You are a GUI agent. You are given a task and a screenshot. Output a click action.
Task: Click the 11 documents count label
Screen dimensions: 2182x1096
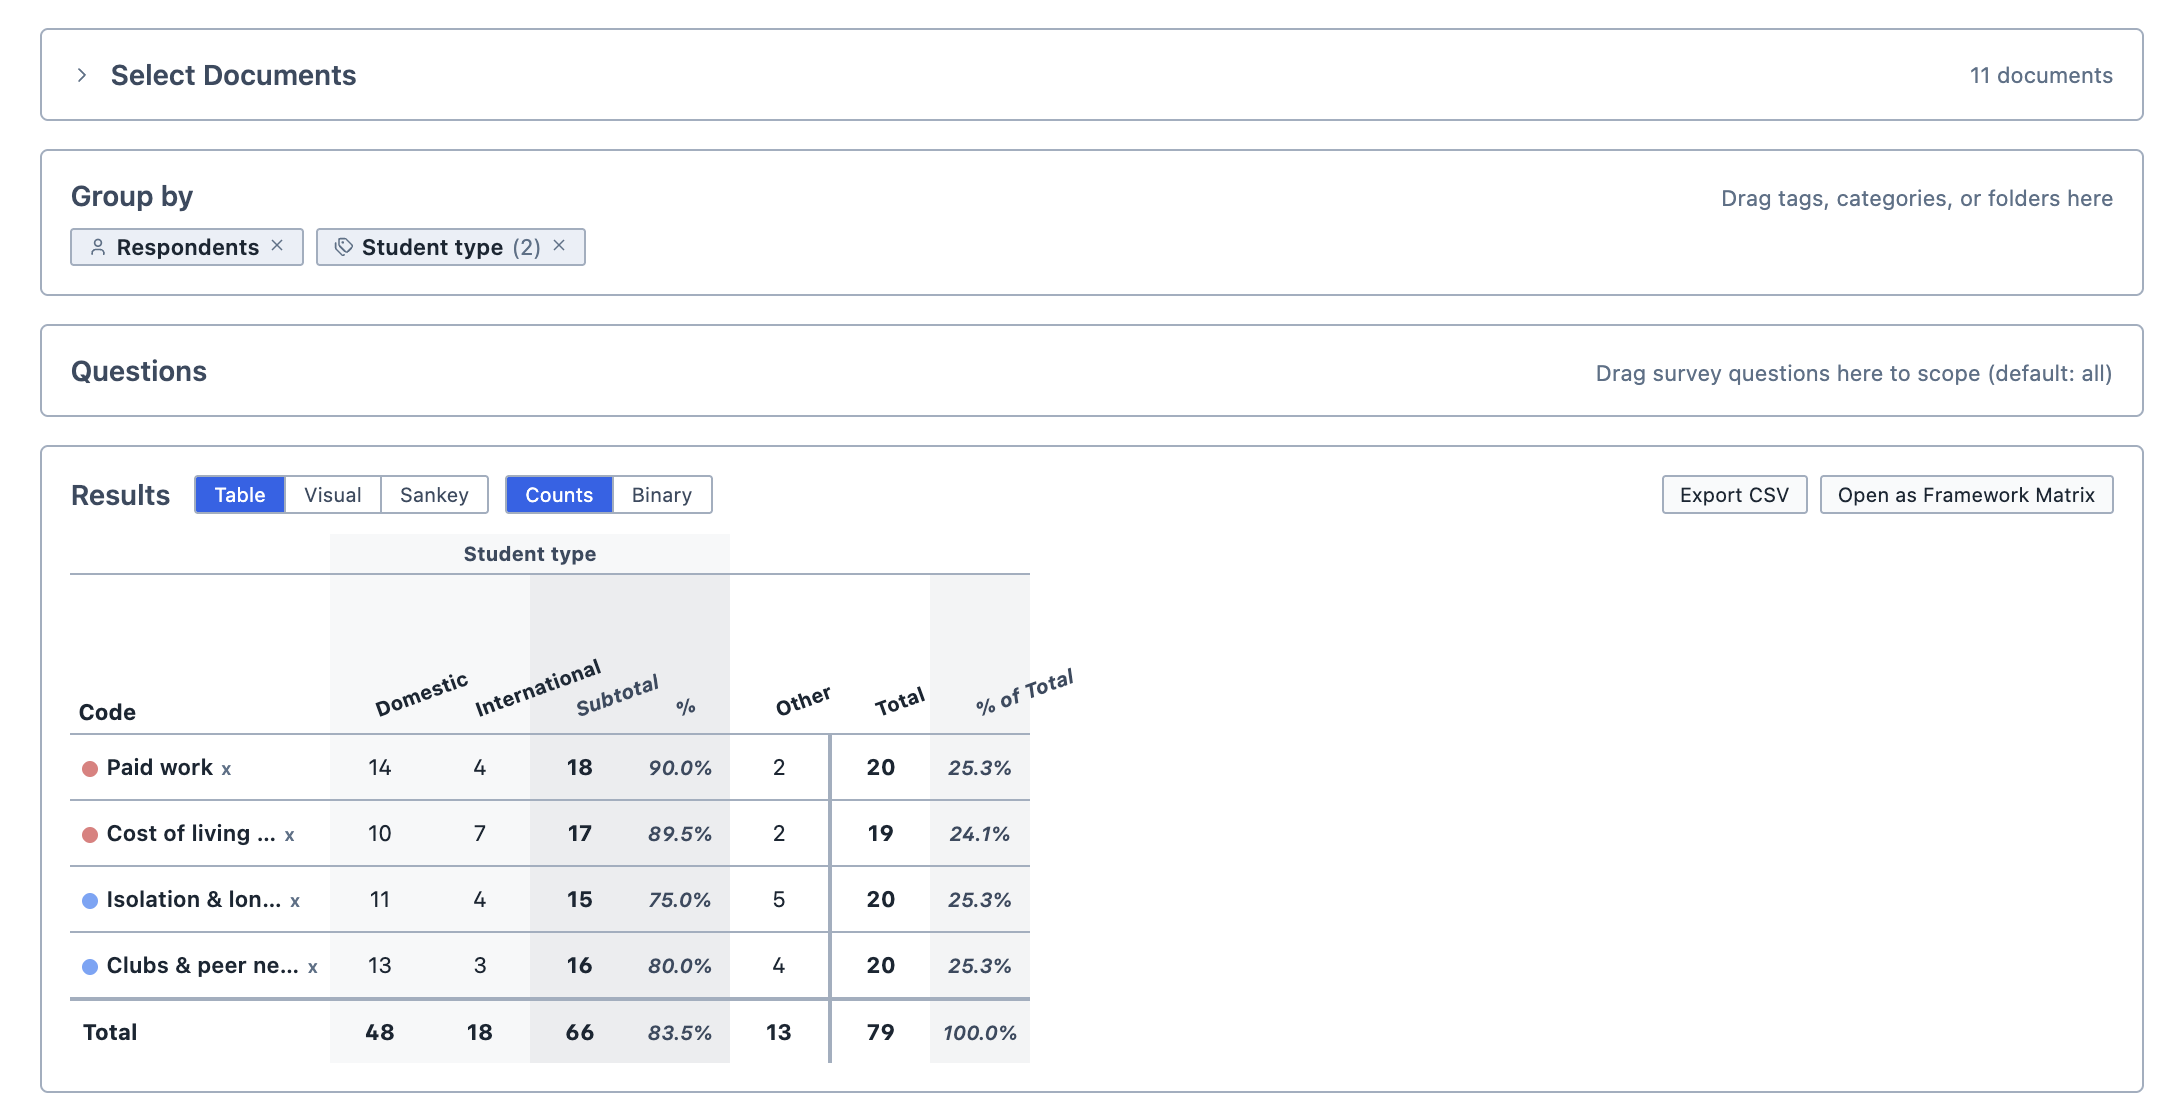pyautogui.click(x=2041, y=75)
